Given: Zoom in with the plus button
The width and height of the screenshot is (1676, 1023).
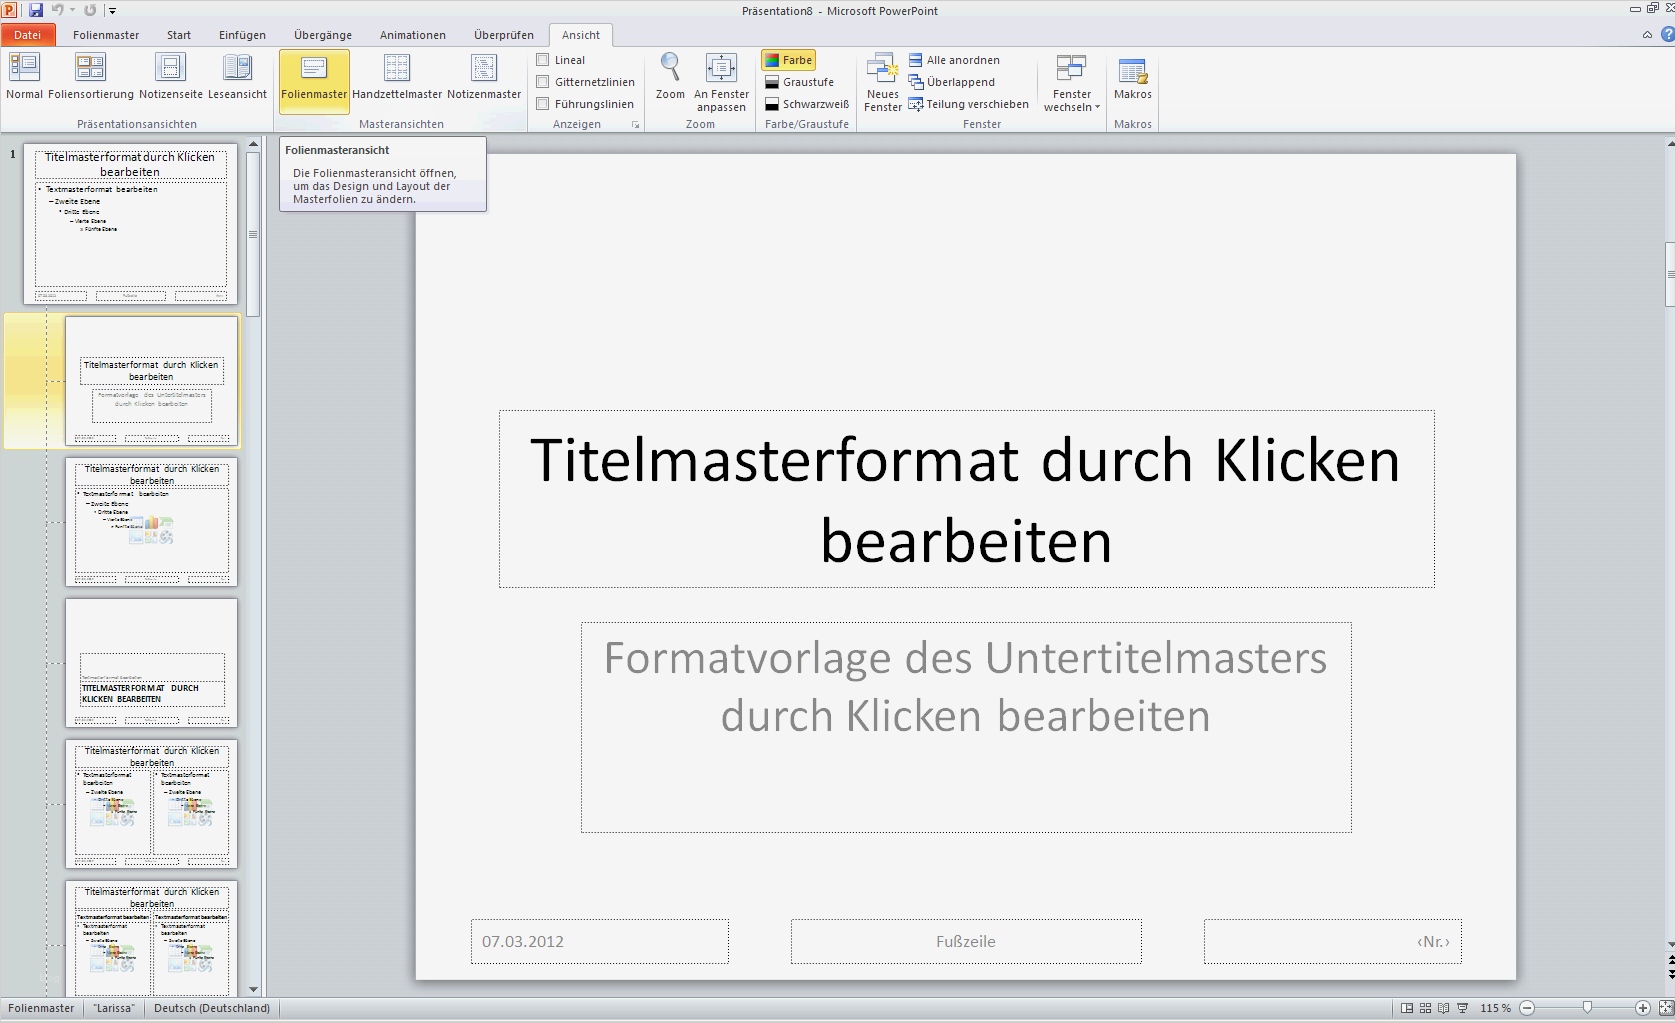Looking at the screenshot, I should click(1642, 1008).
